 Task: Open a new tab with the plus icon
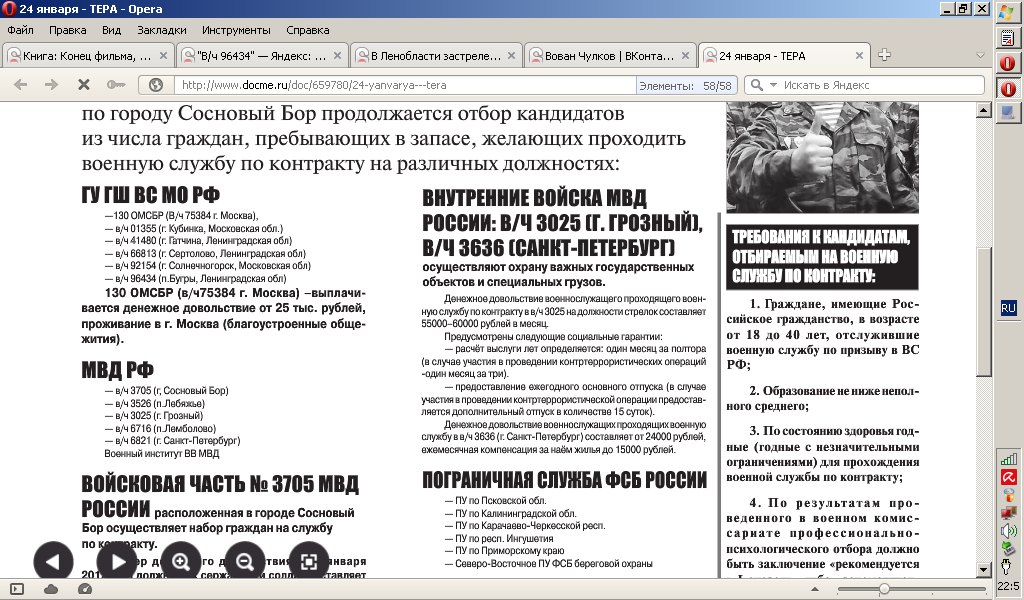[884, 55]
